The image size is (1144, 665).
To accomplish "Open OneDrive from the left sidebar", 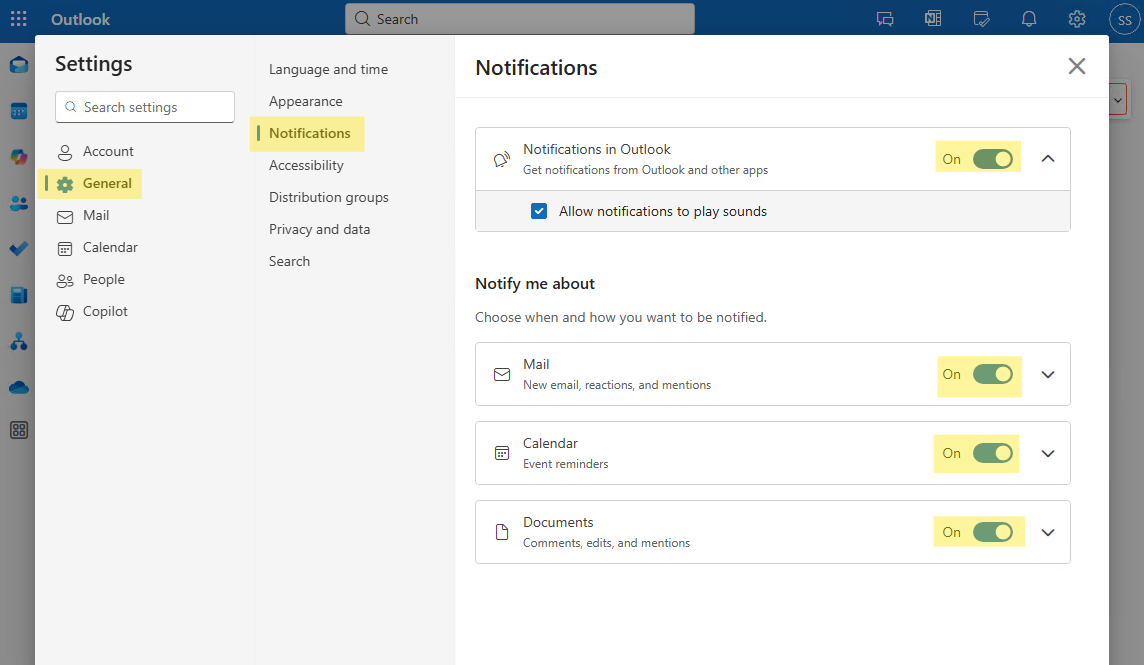I will coord(18,387).
